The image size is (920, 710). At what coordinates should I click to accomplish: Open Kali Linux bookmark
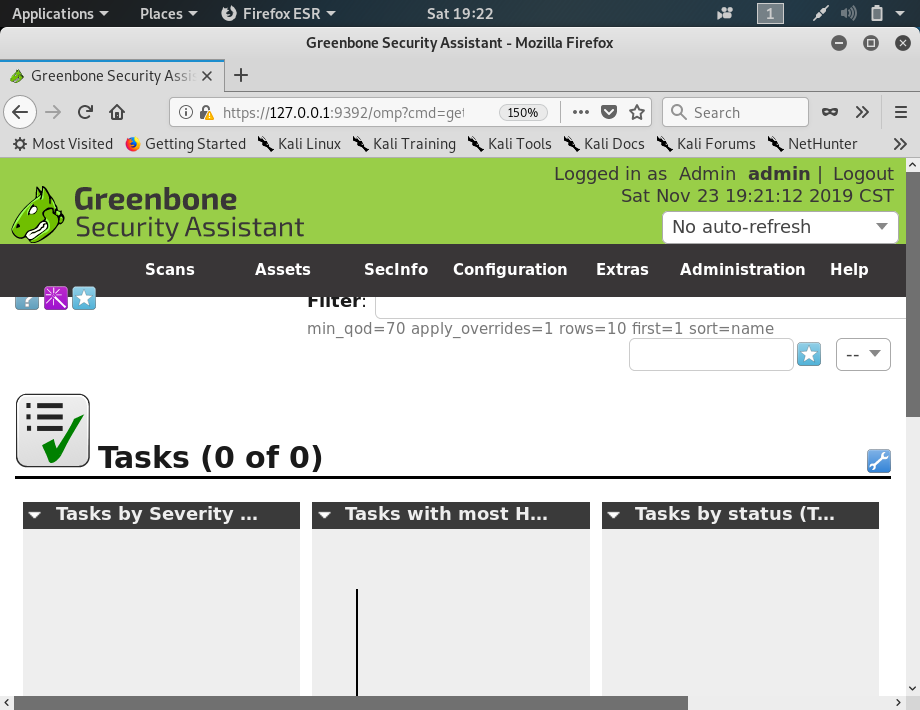[x=300, y=144]
